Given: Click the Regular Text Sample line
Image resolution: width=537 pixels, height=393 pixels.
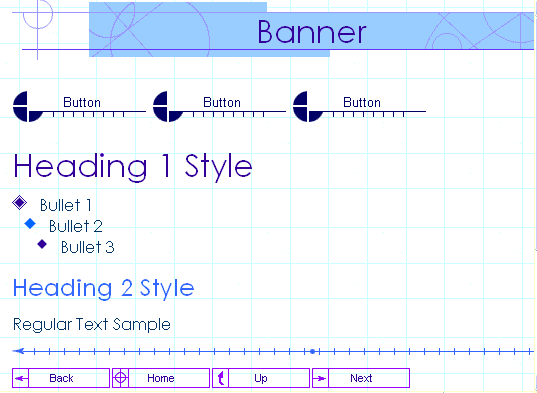Looking at the screenshot, I should [92, 325].
